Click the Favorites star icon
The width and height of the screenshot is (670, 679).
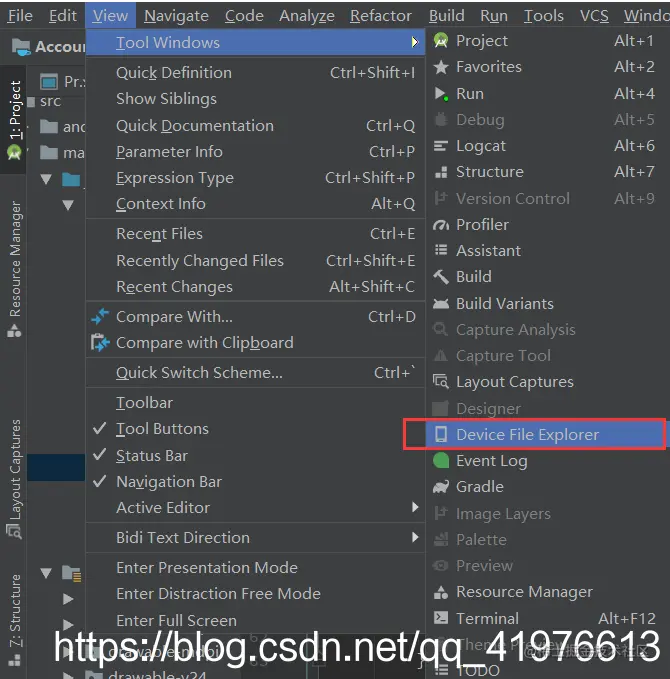(441, 67)
